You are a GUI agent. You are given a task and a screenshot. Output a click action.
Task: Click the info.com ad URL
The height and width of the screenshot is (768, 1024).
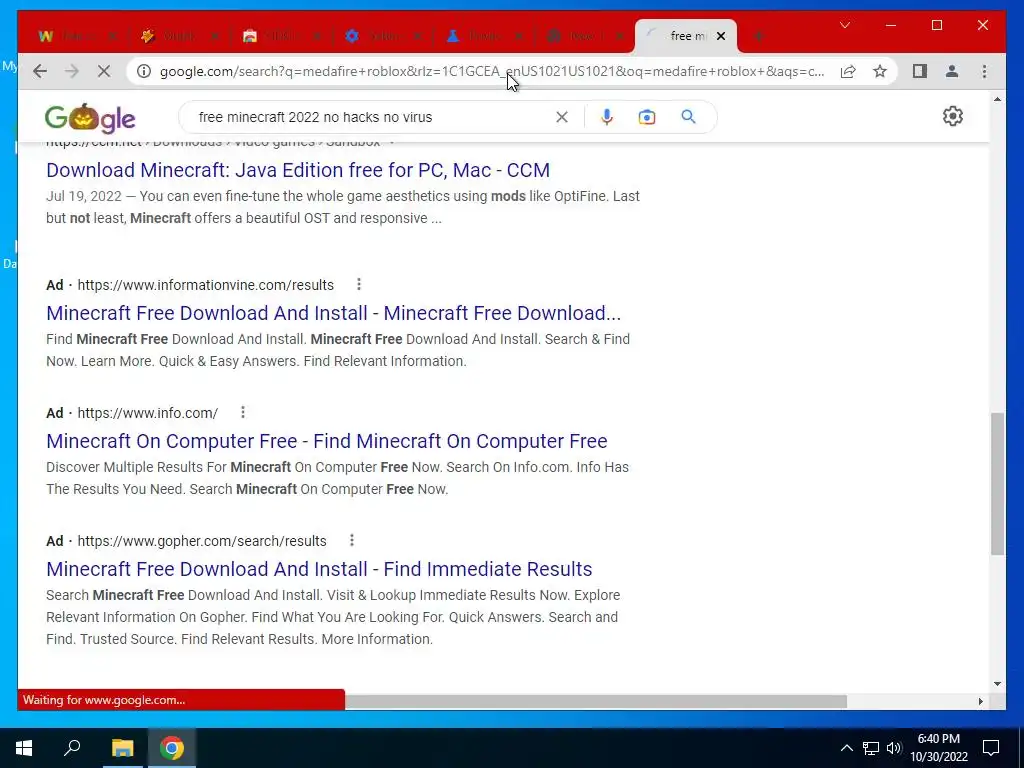point(148,413)
